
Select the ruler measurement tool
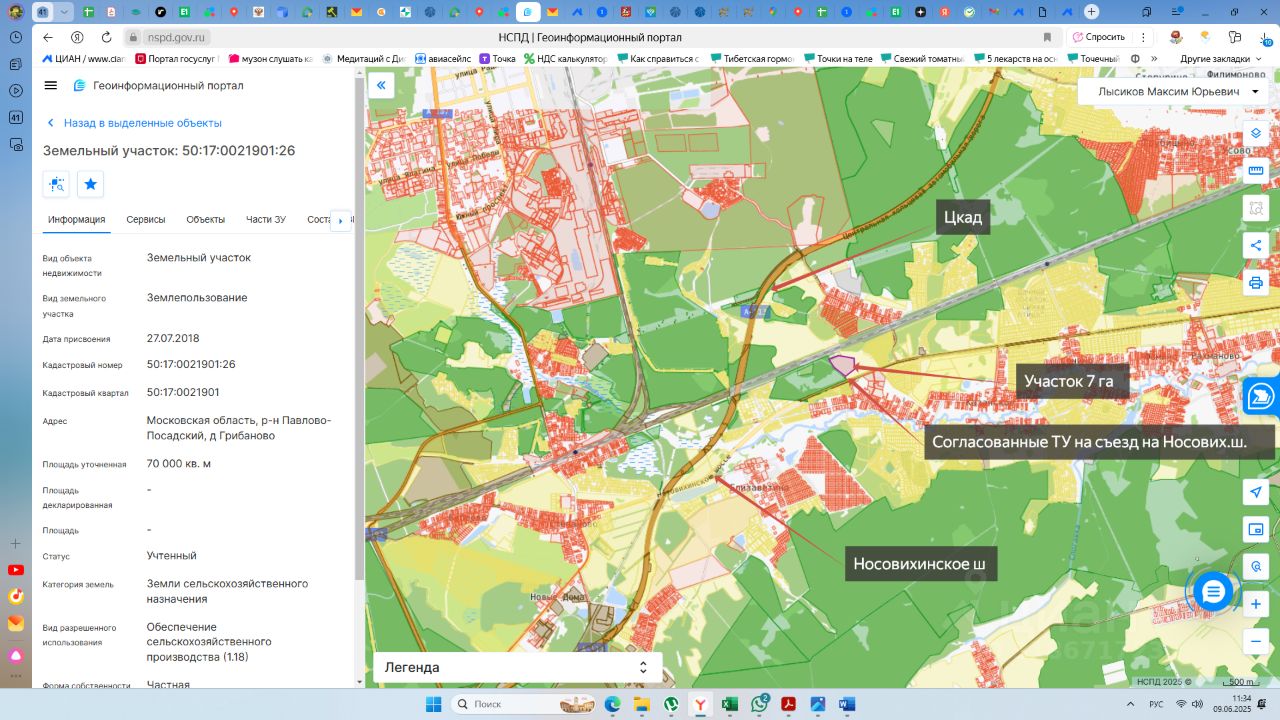(x=1256, y=171)
